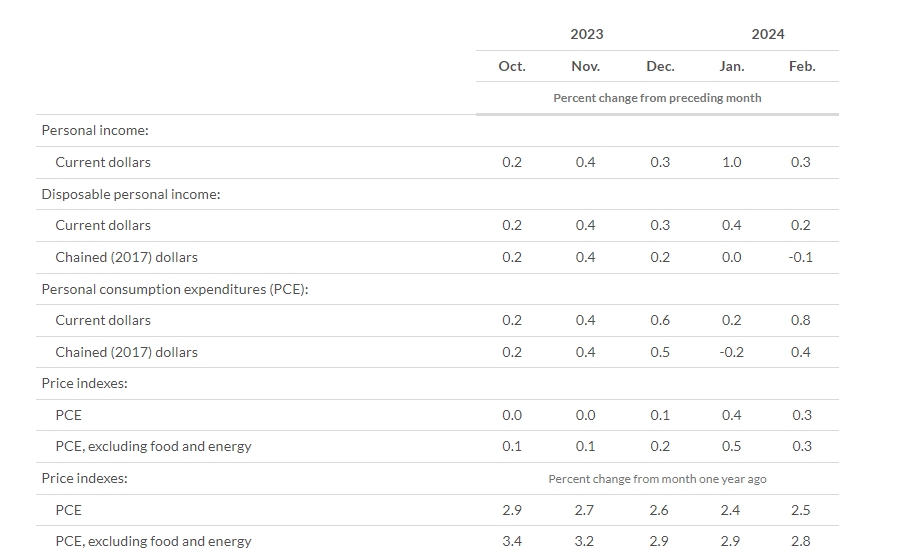Click the 2023 year column header

coord(586,34)
